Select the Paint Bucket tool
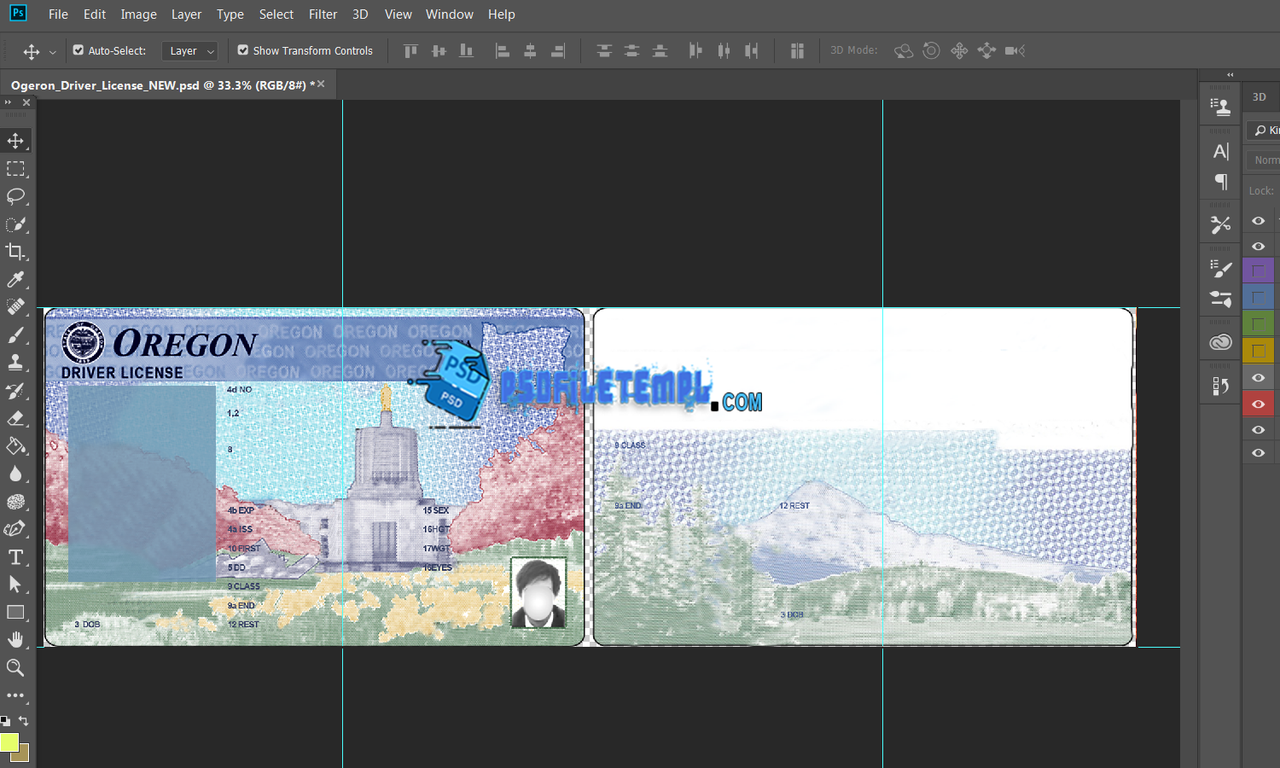The width and height of the screenshot is (1280, 768). (x=16, y=446)
